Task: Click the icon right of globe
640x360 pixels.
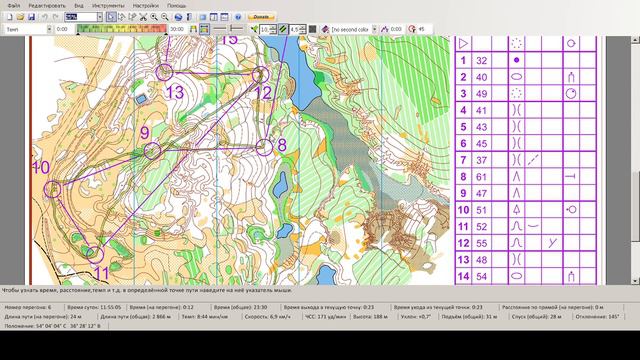Action: pos(189,17)
